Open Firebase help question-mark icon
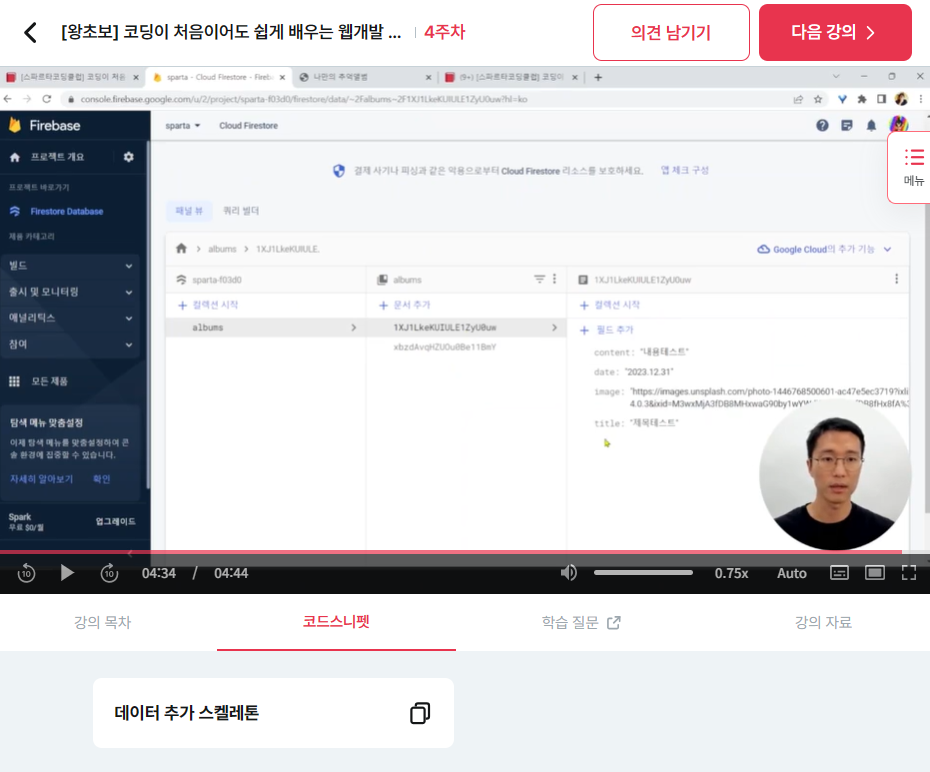The height and width of the screenshot is (772, 930). tap(822, 125)
